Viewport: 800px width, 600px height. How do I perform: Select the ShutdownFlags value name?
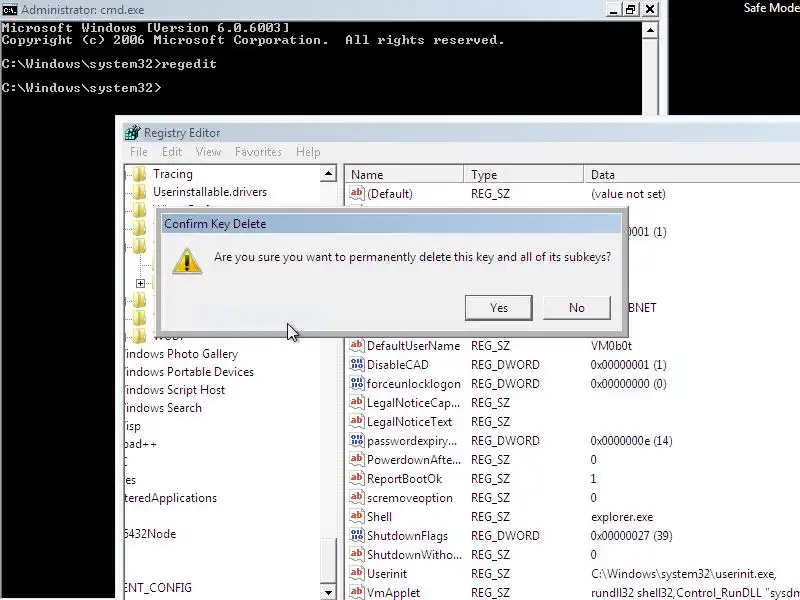coord(407,535)
